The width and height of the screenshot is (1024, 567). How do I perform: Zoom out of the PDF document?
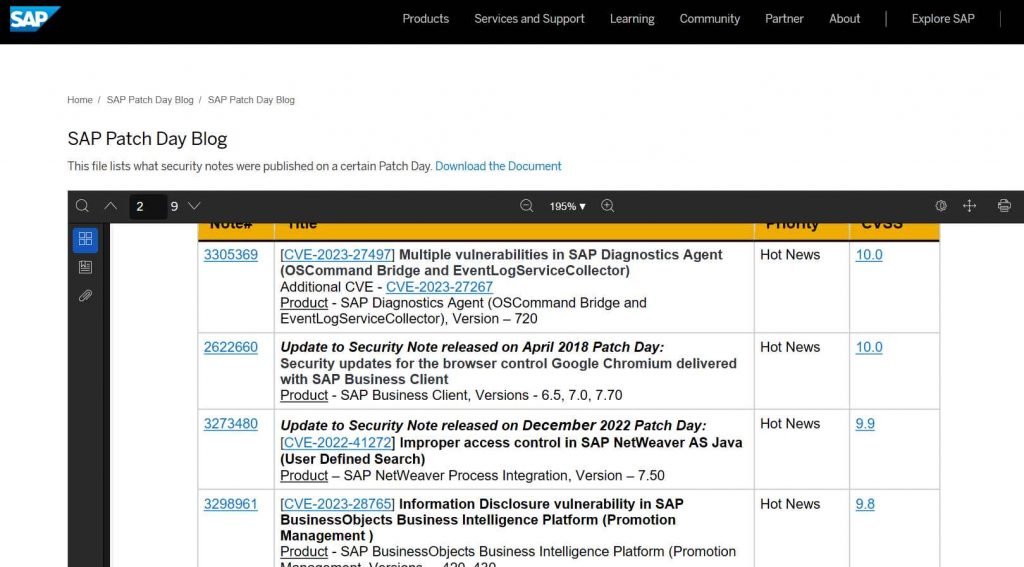(526, 206)
